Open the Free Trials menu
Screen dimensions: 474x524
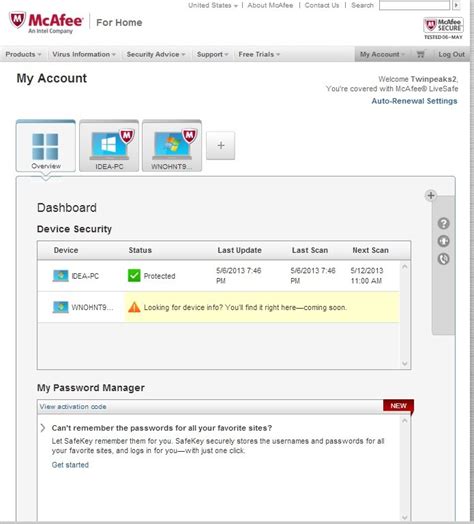[259, 54]
